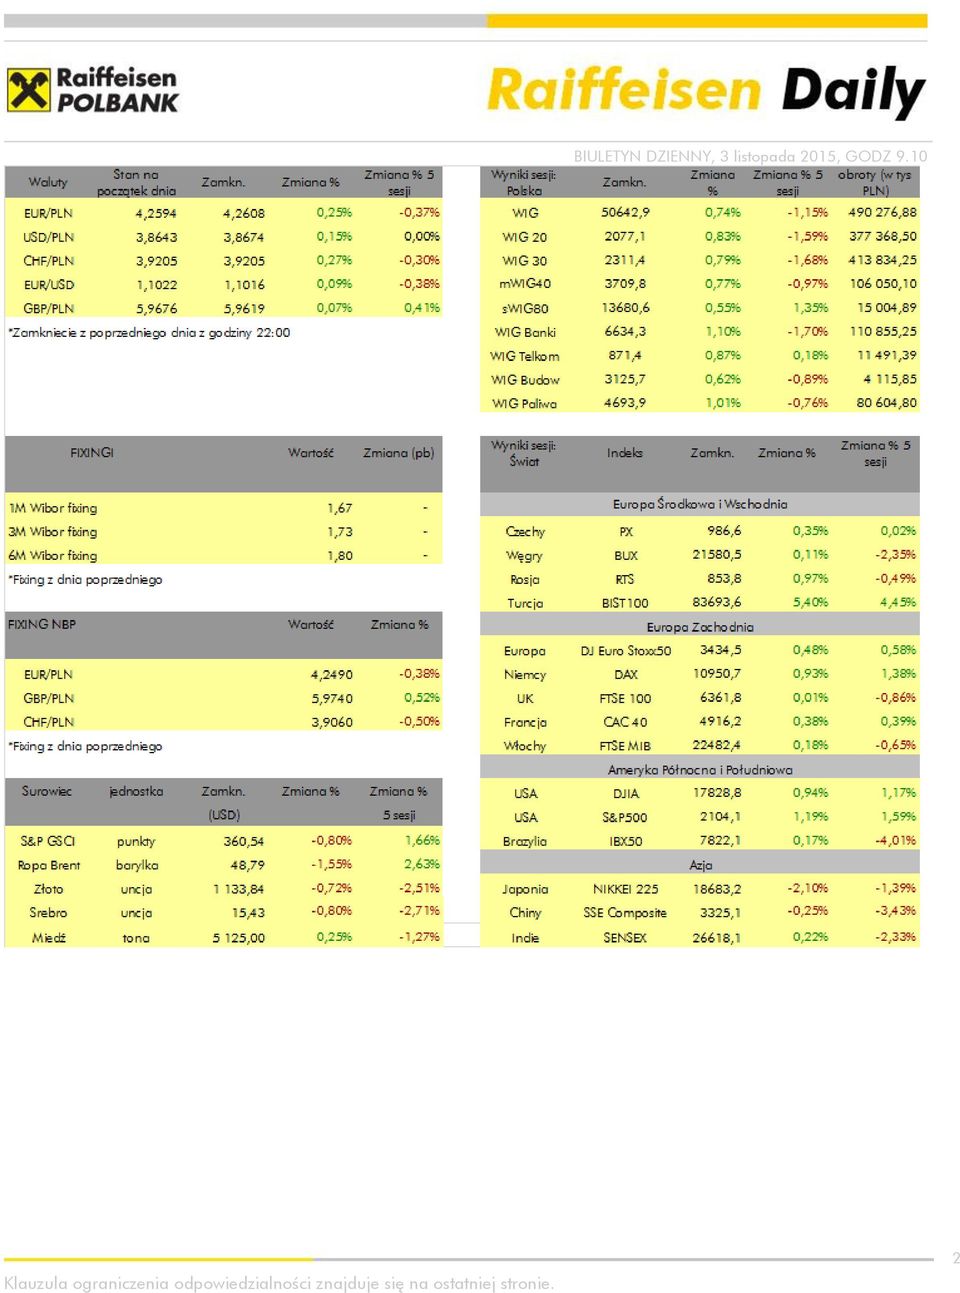960x1293 pixels.
Task: Click the Waluty column header
Action: tap(48, 182)
